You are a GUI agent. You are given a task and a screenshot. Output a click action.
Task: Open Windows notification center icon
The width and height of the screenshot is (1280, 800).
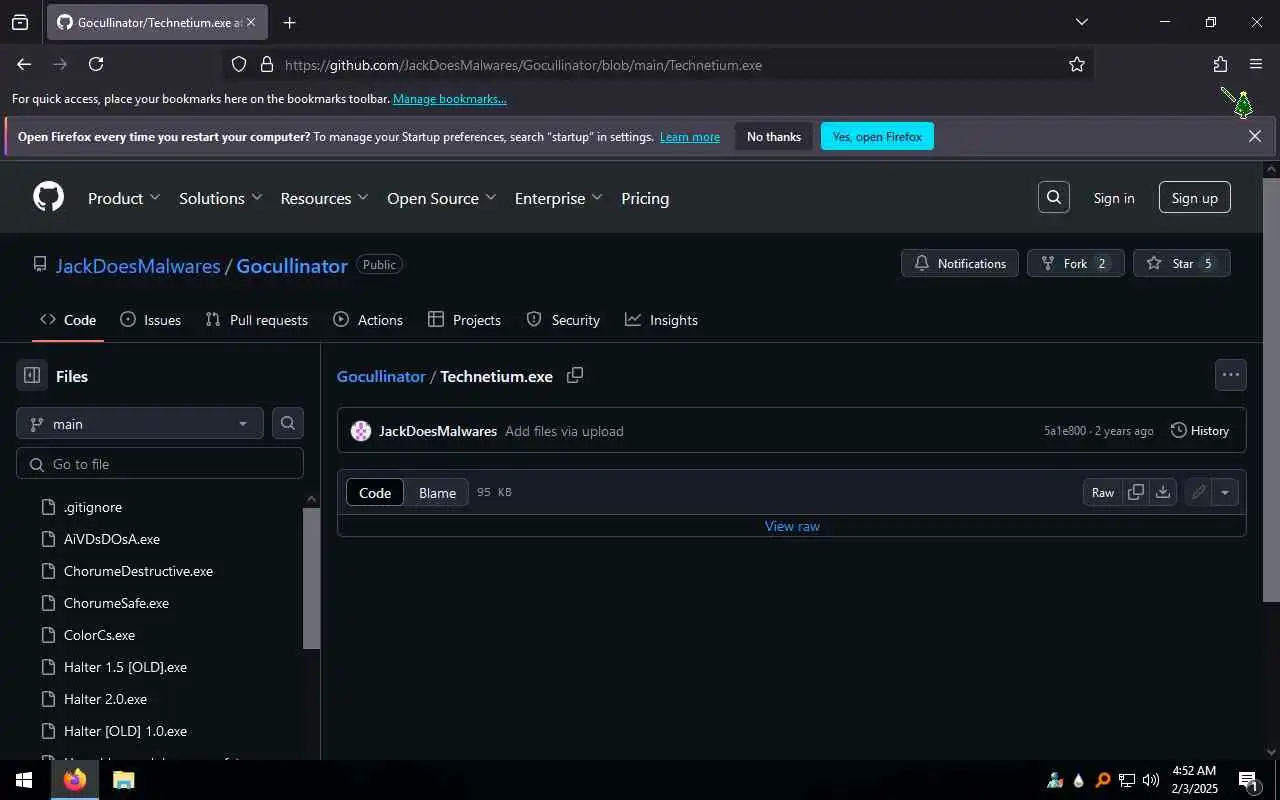(1248, 780)
